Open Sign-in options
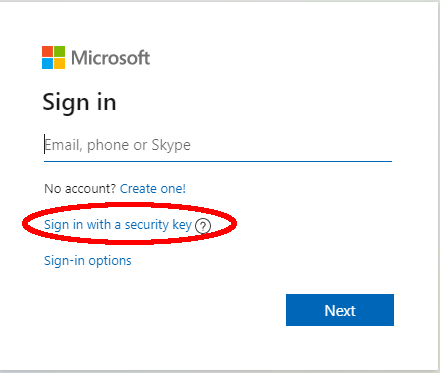 click(88, 261)
